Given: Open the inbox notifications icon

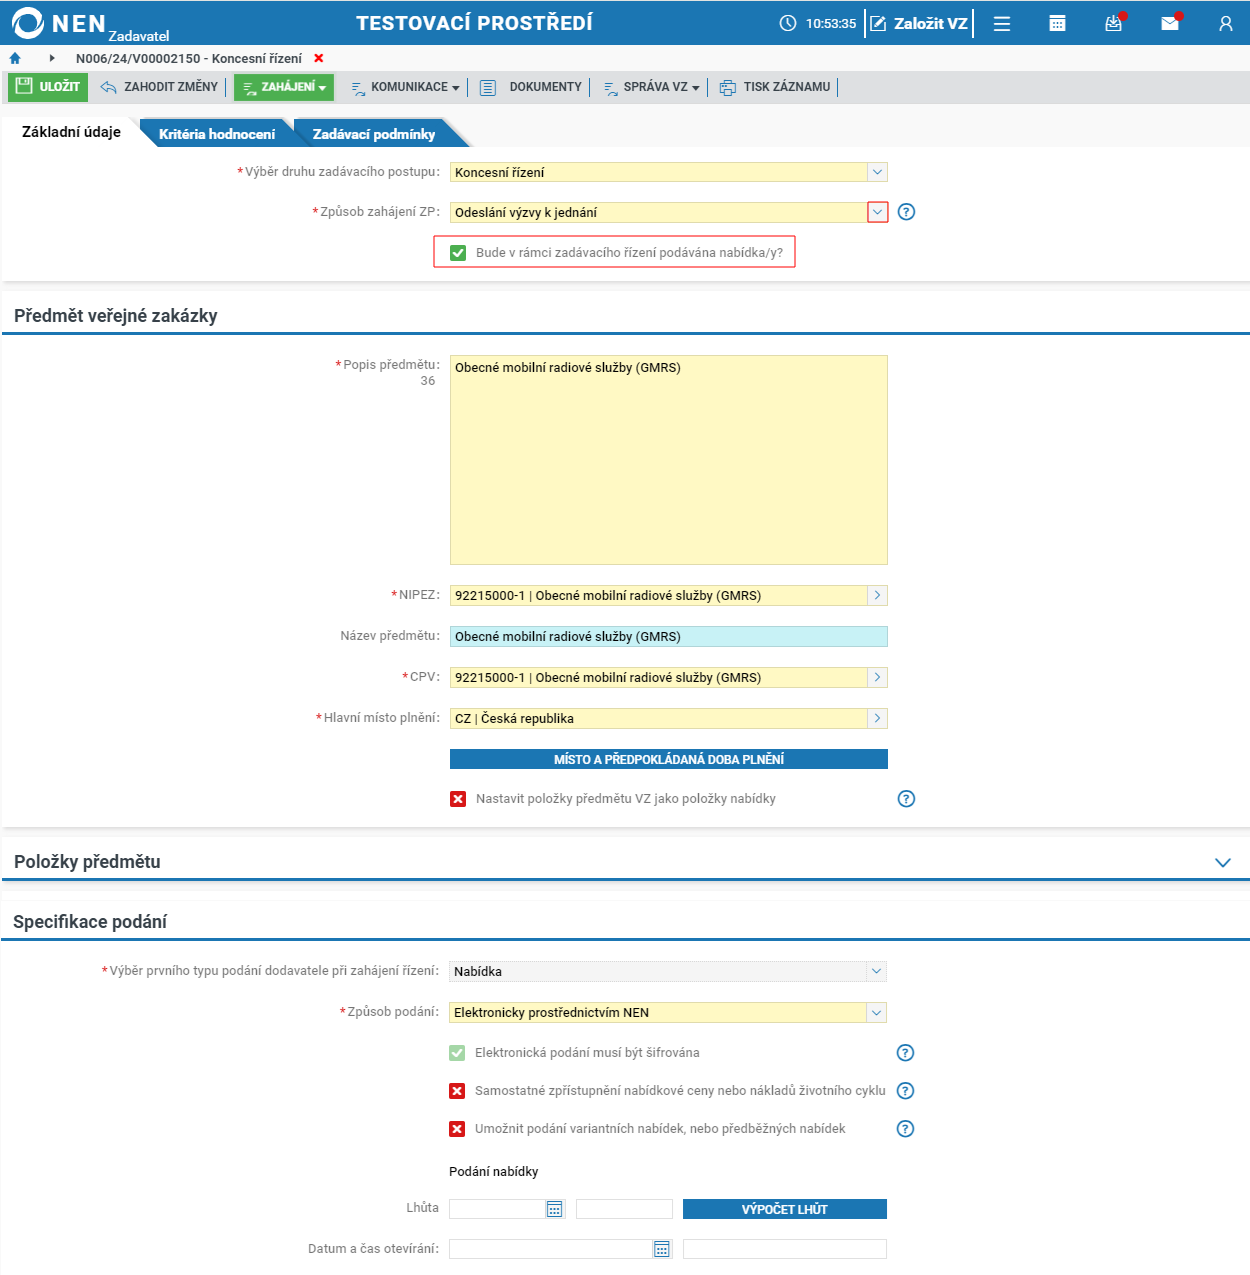Looking at the screenshot, I should [1113, 23].
